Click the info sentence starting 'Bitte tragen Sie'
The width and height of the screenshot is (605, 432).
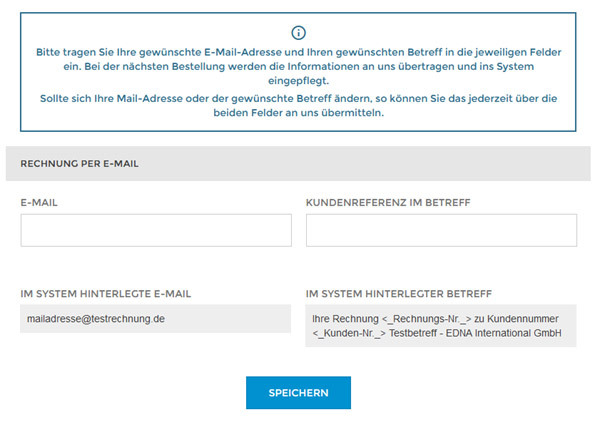(x=298, y=50)
